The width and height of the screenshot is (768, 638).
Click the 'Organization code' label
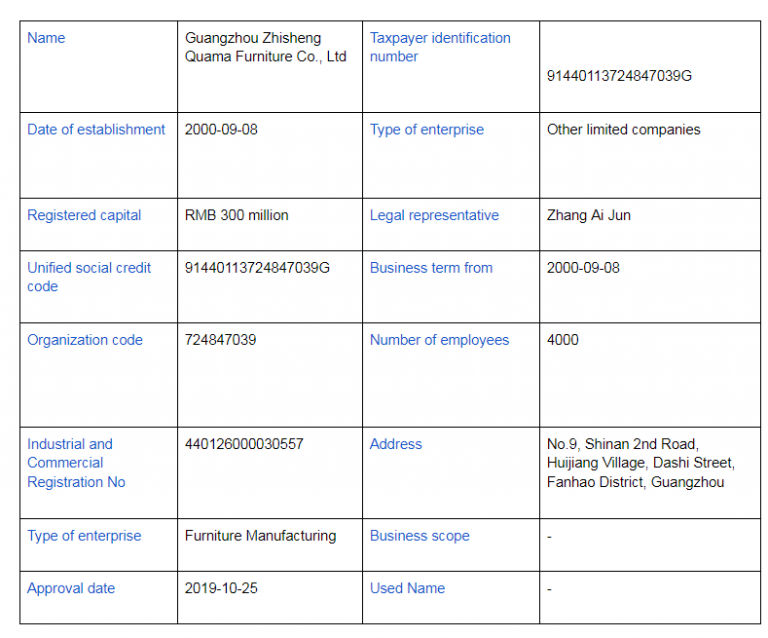pyautogui.click(x=85, y=340)
